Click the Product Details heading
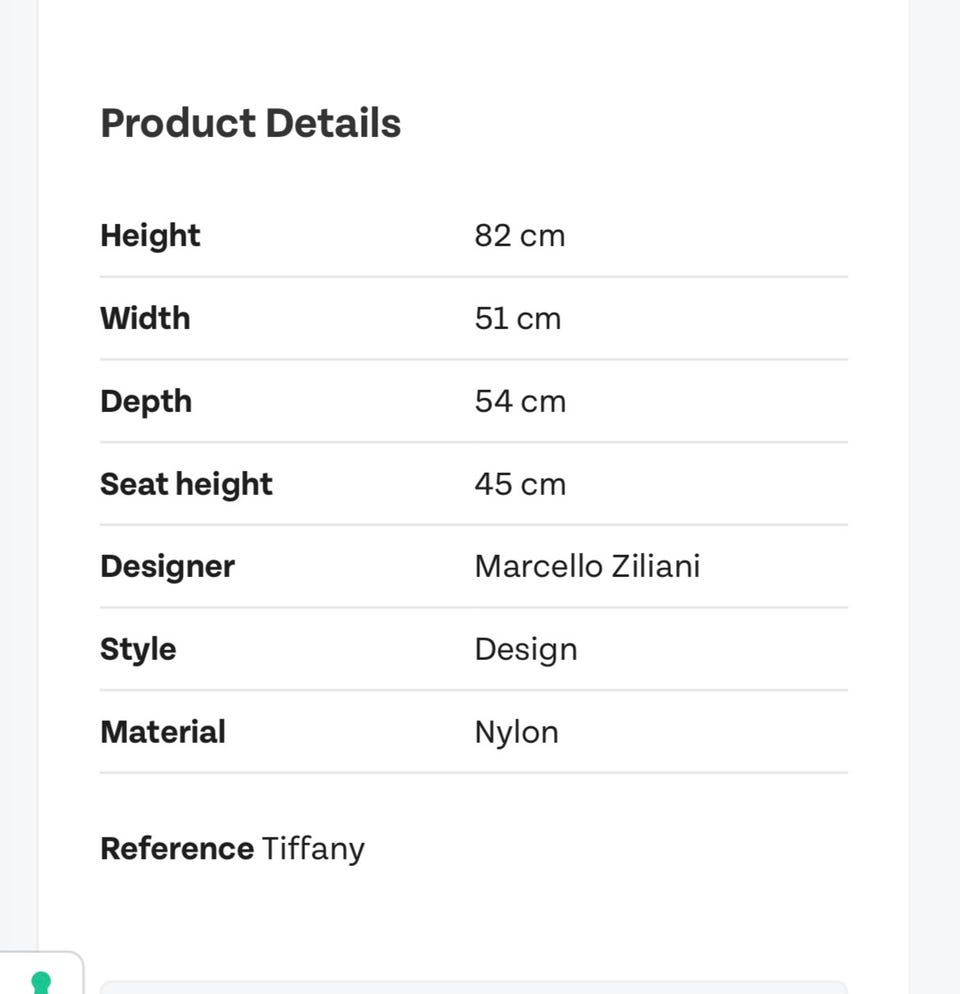 point(250,123)
